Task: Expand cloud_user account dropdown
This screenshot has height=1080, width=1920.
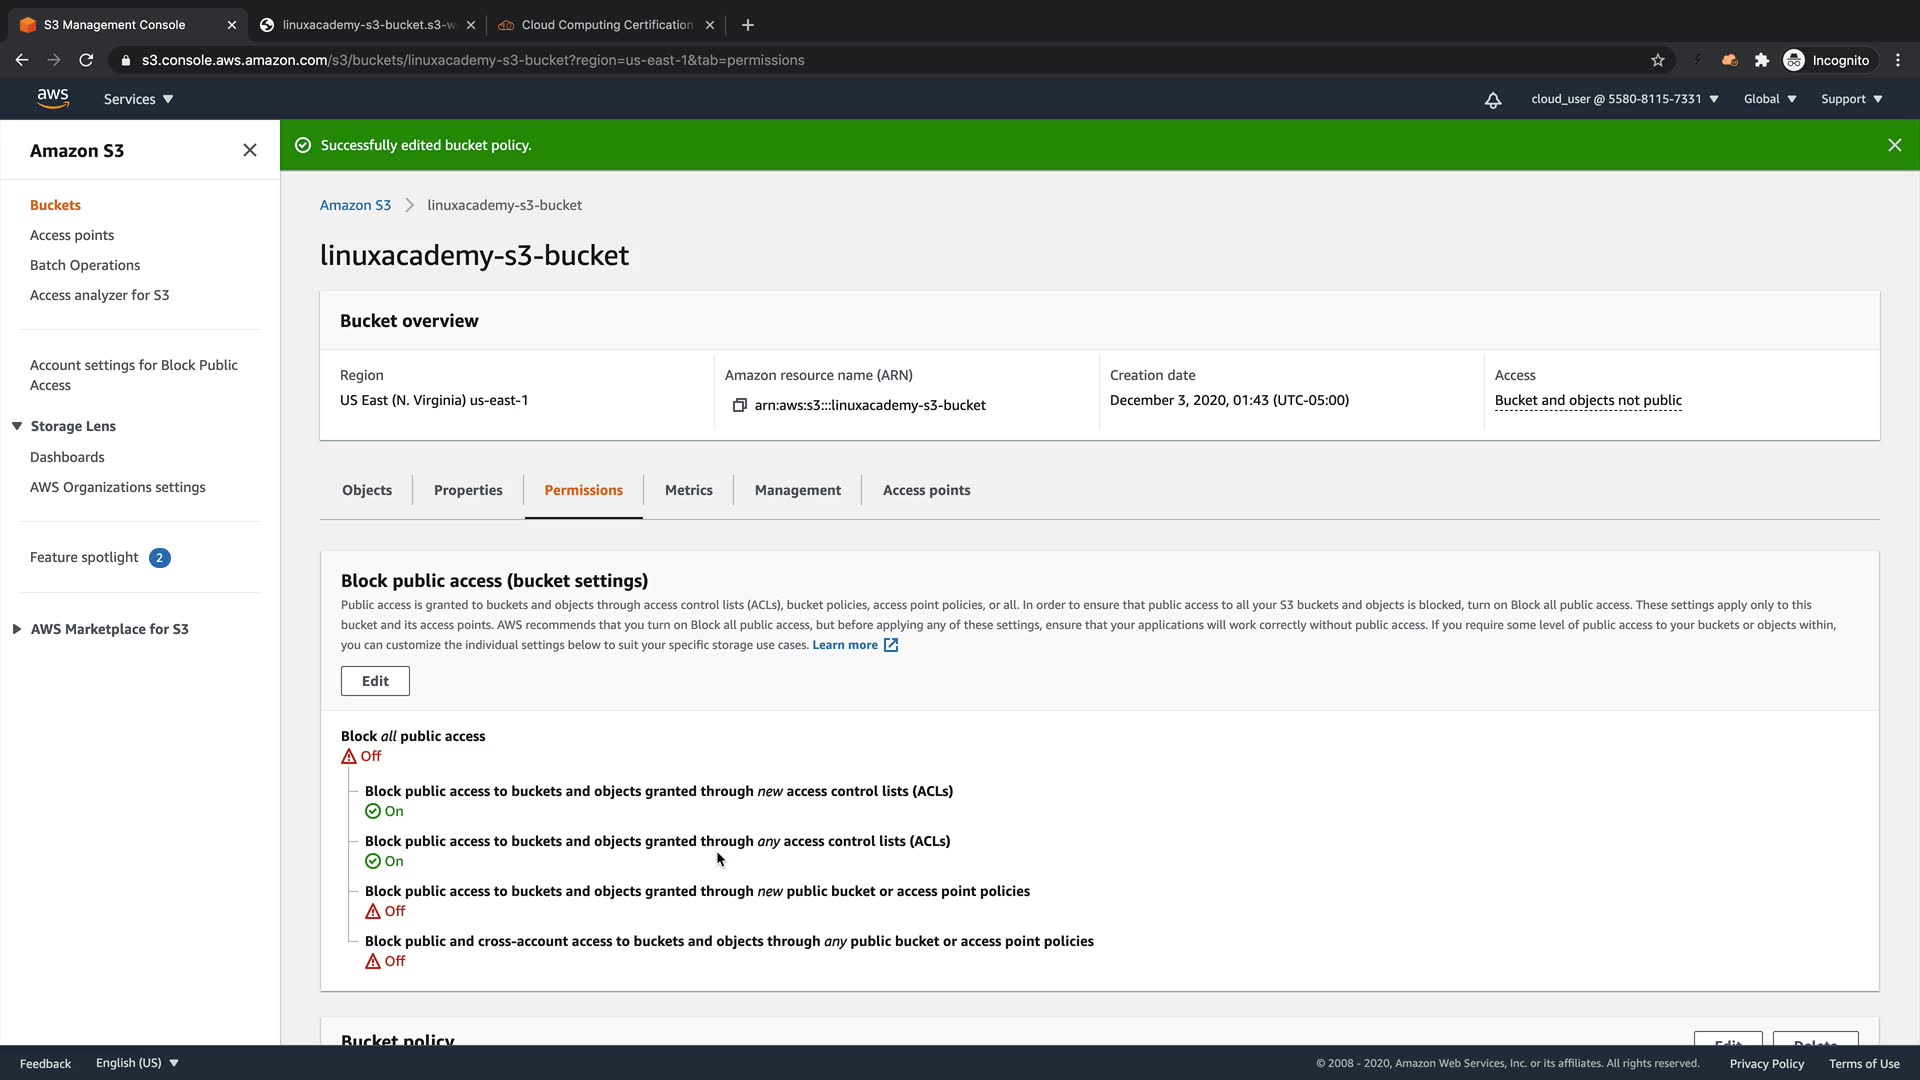Action: click(1624, 99)
